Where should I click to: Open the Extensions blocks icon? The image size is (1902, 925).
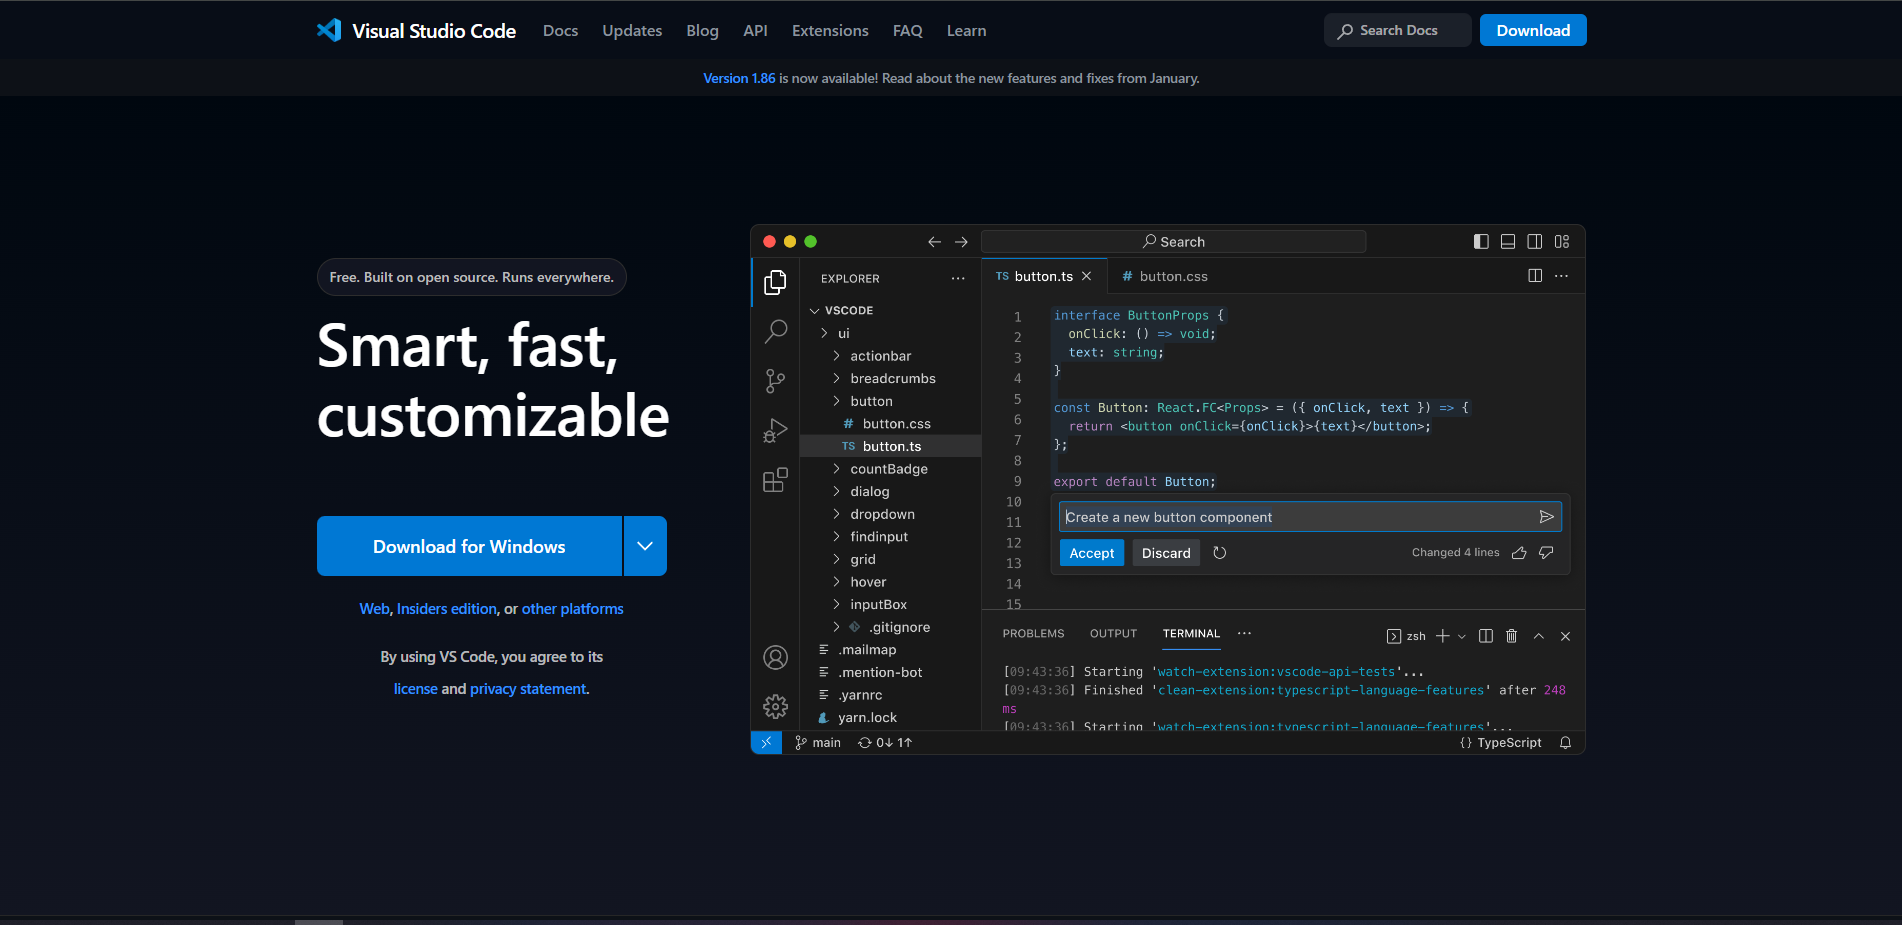[x=775, y=480]
